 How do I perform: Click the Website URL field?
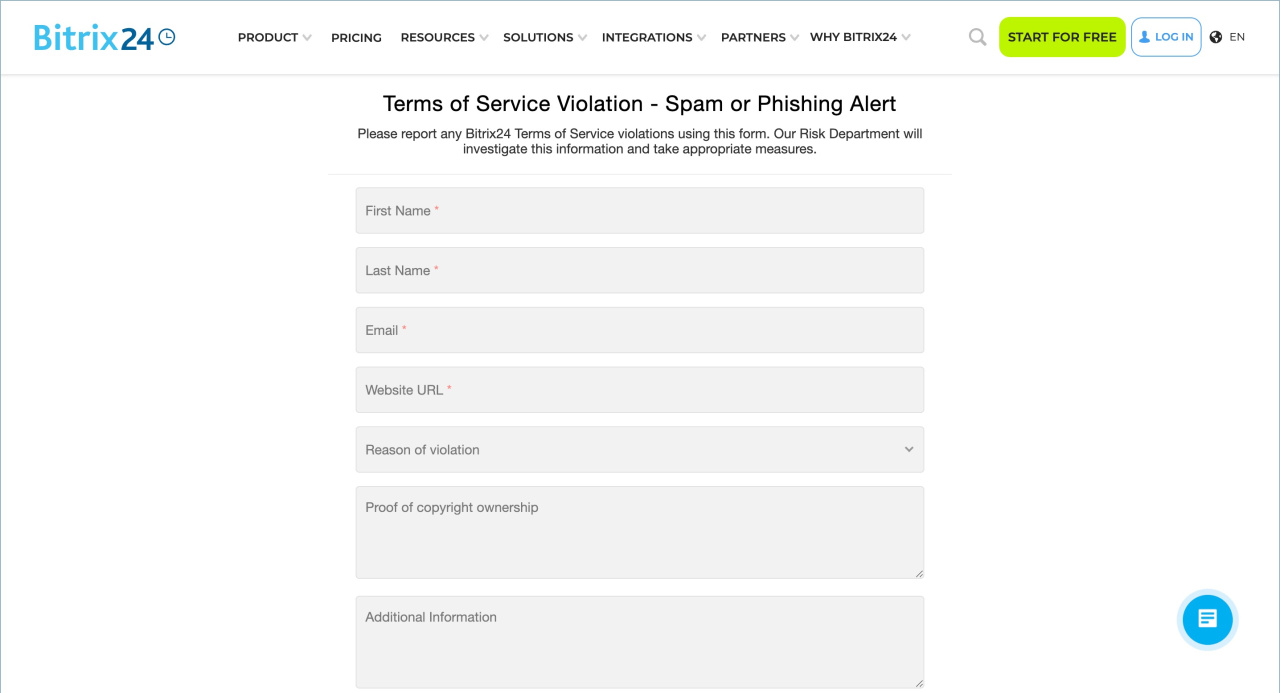[x=639, y=390]
